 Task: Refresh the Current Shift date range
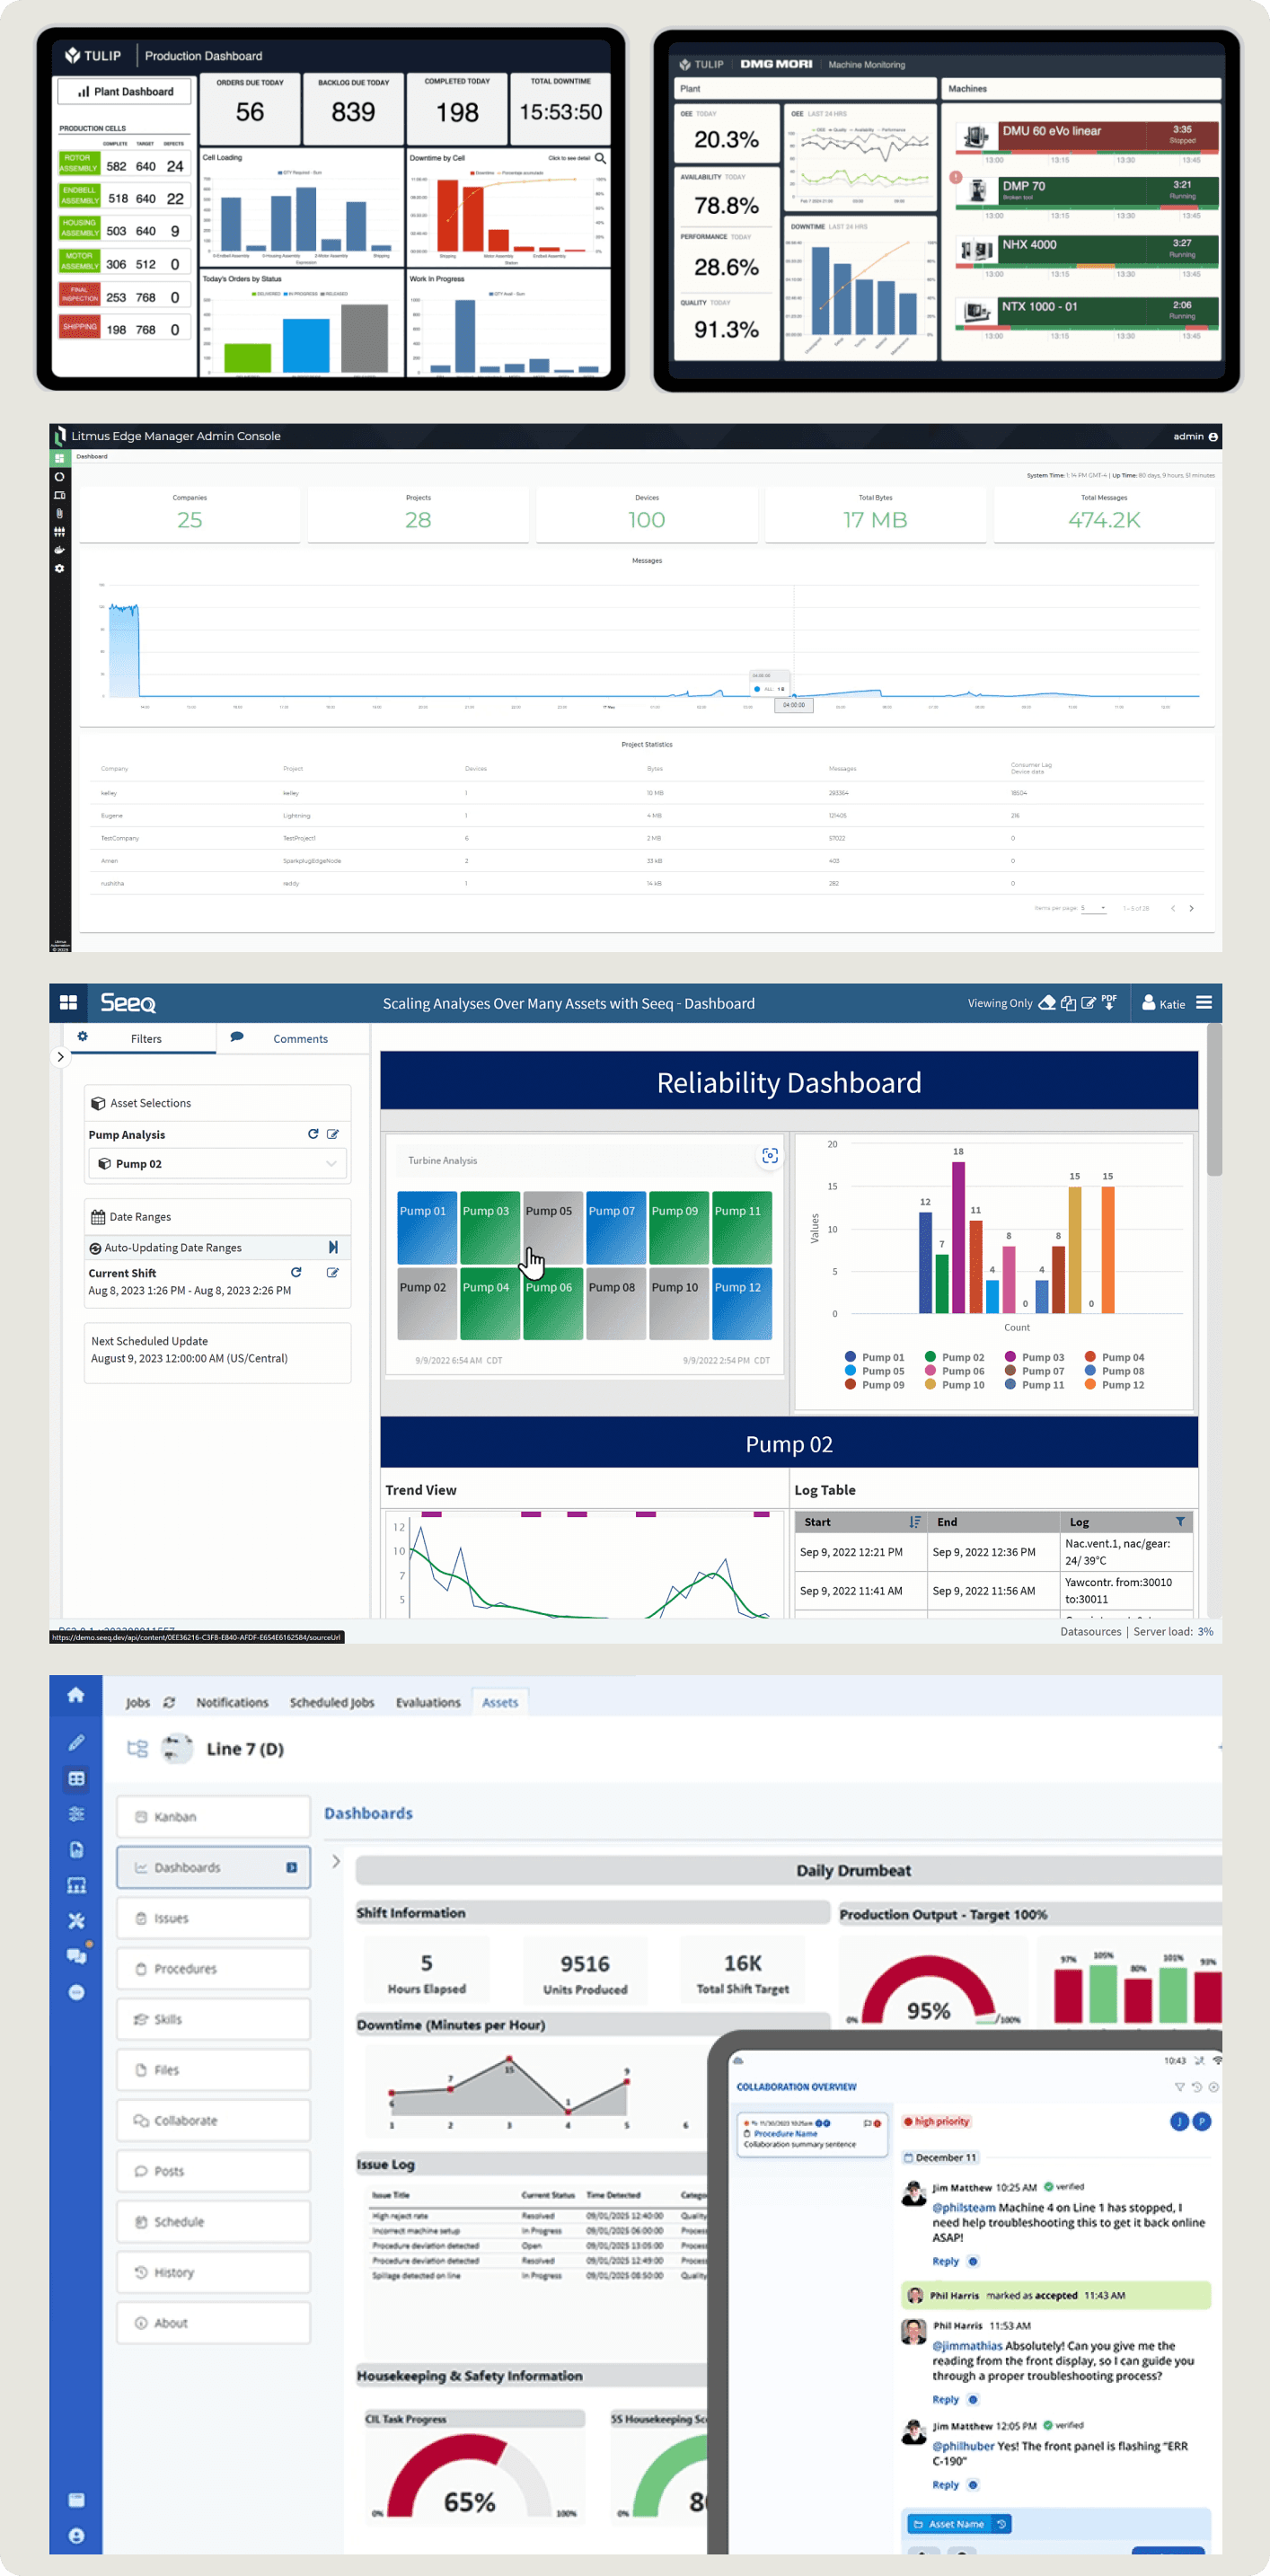point(296,1272)
